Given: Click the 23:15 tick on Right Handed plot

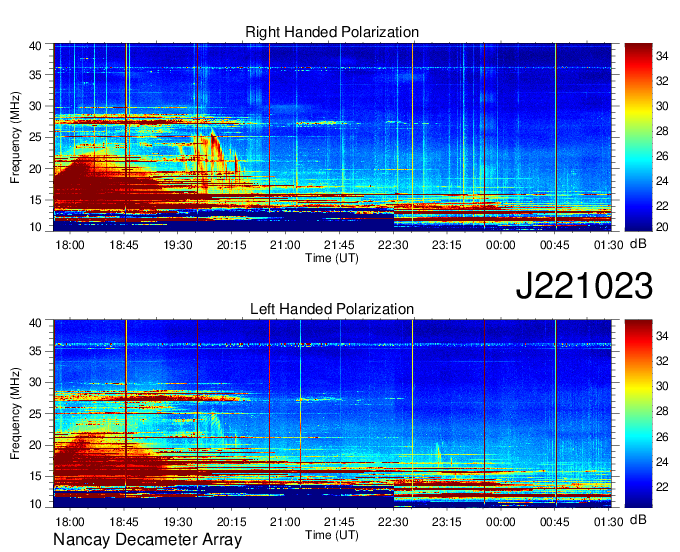Looking at the screenshot, I should click(x=447, y=245).
